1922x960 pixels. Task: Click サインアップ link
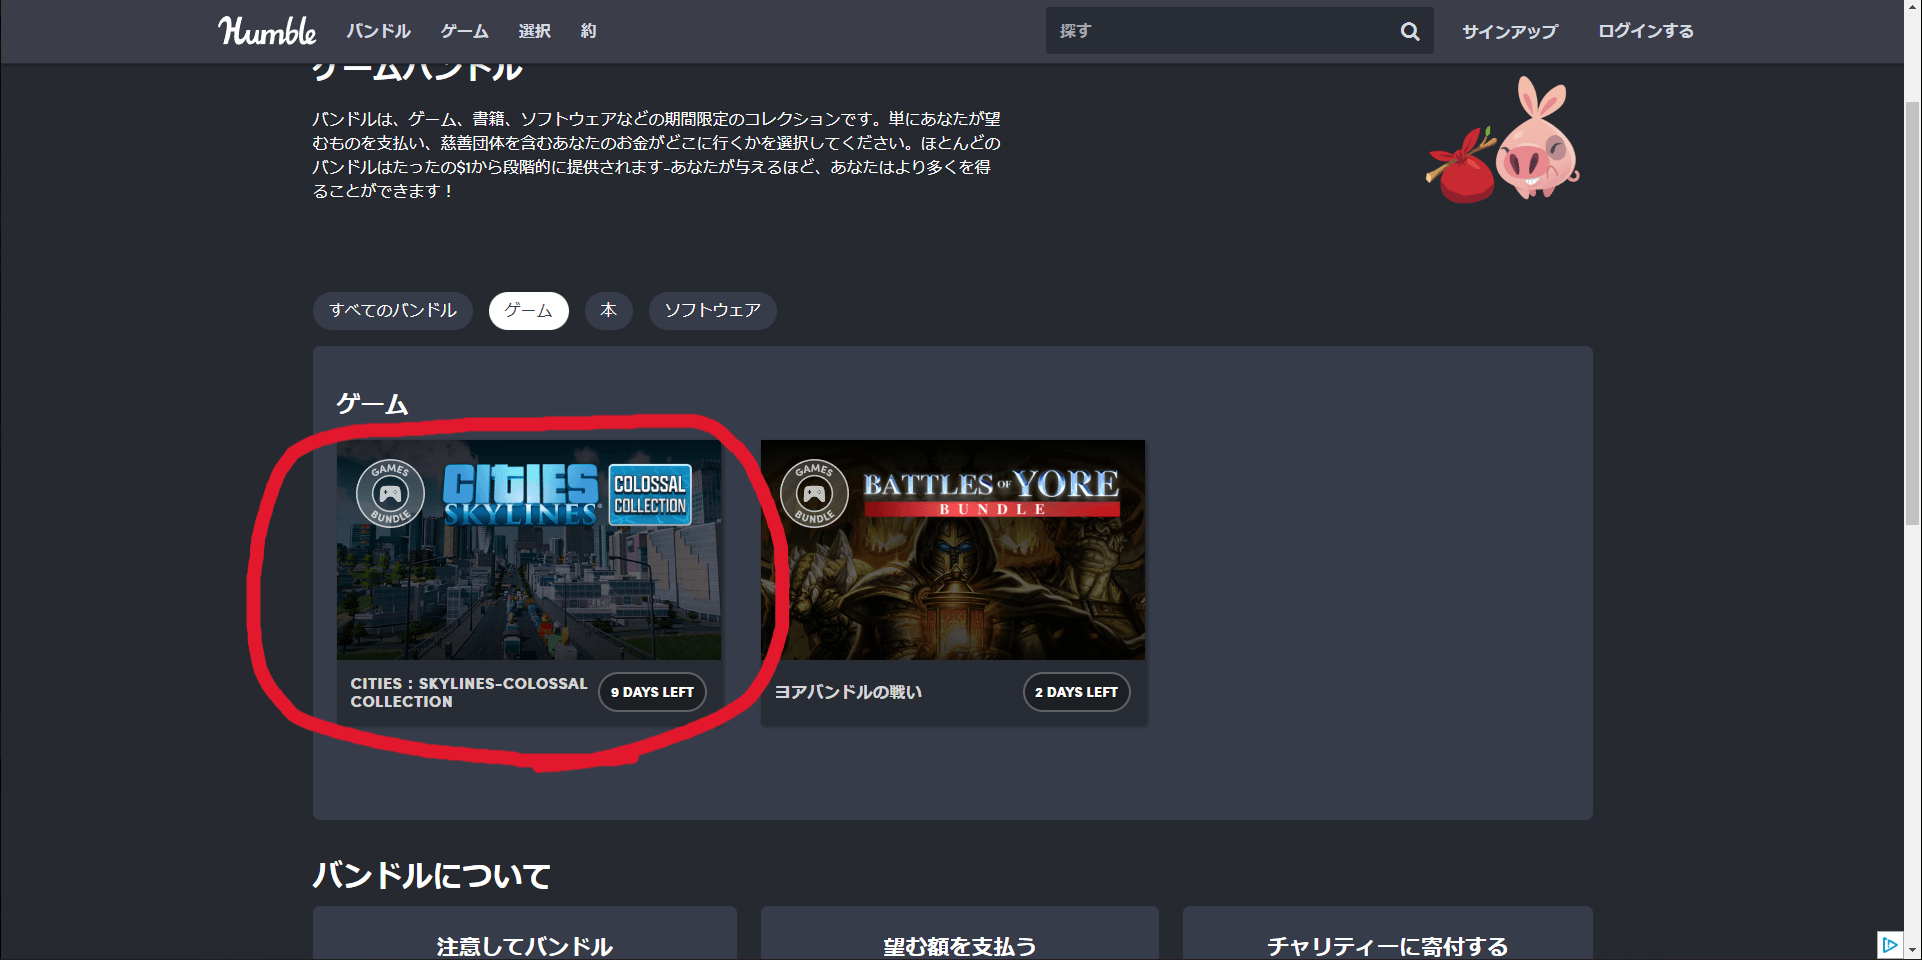click(x=1510, y=31)
